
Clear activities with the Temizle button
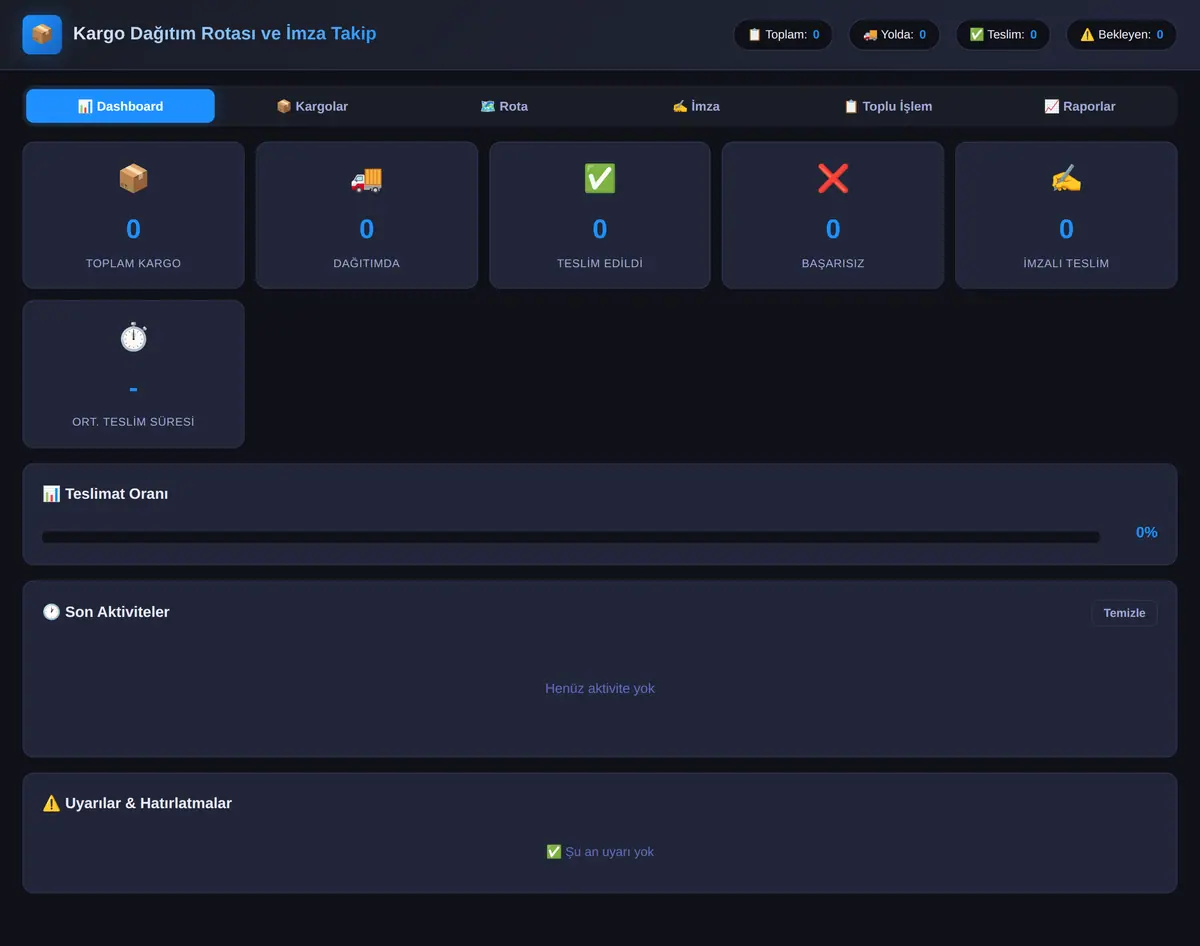pyautogui.click(x=1124, y=613)
